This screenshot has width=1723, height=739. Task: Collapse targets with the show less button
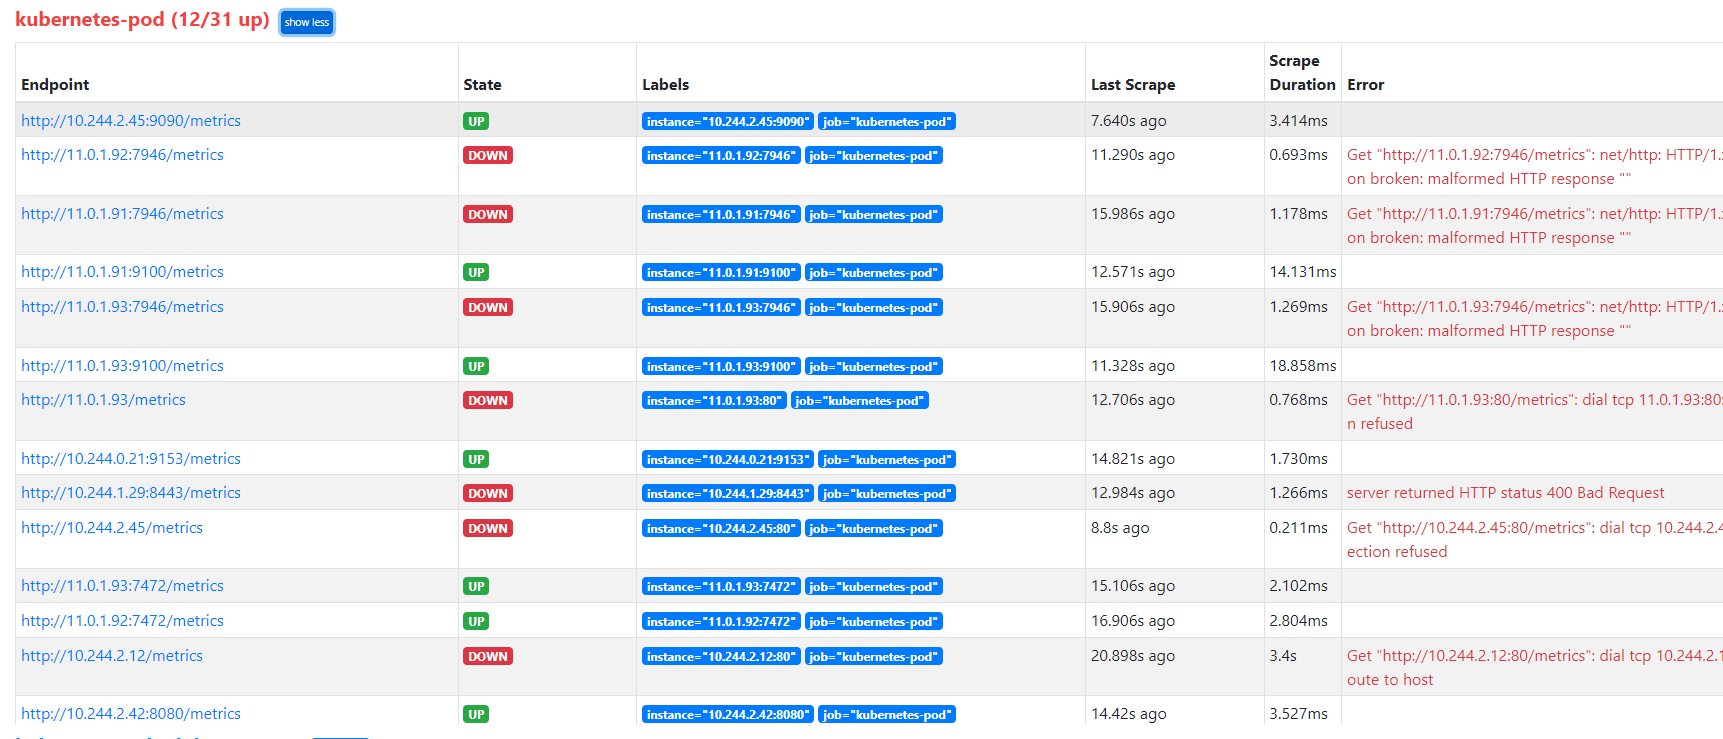(x=307, y=22)
